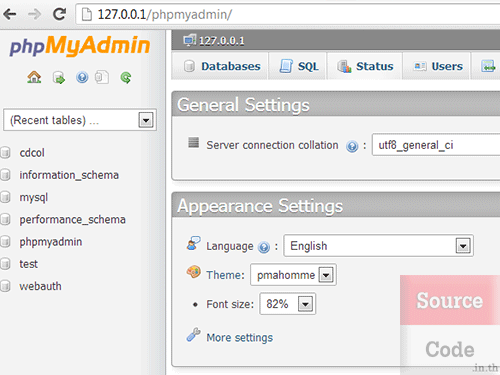Open help icon next to Language
This screenshot has height=375, width=500.
click(264, 247)
